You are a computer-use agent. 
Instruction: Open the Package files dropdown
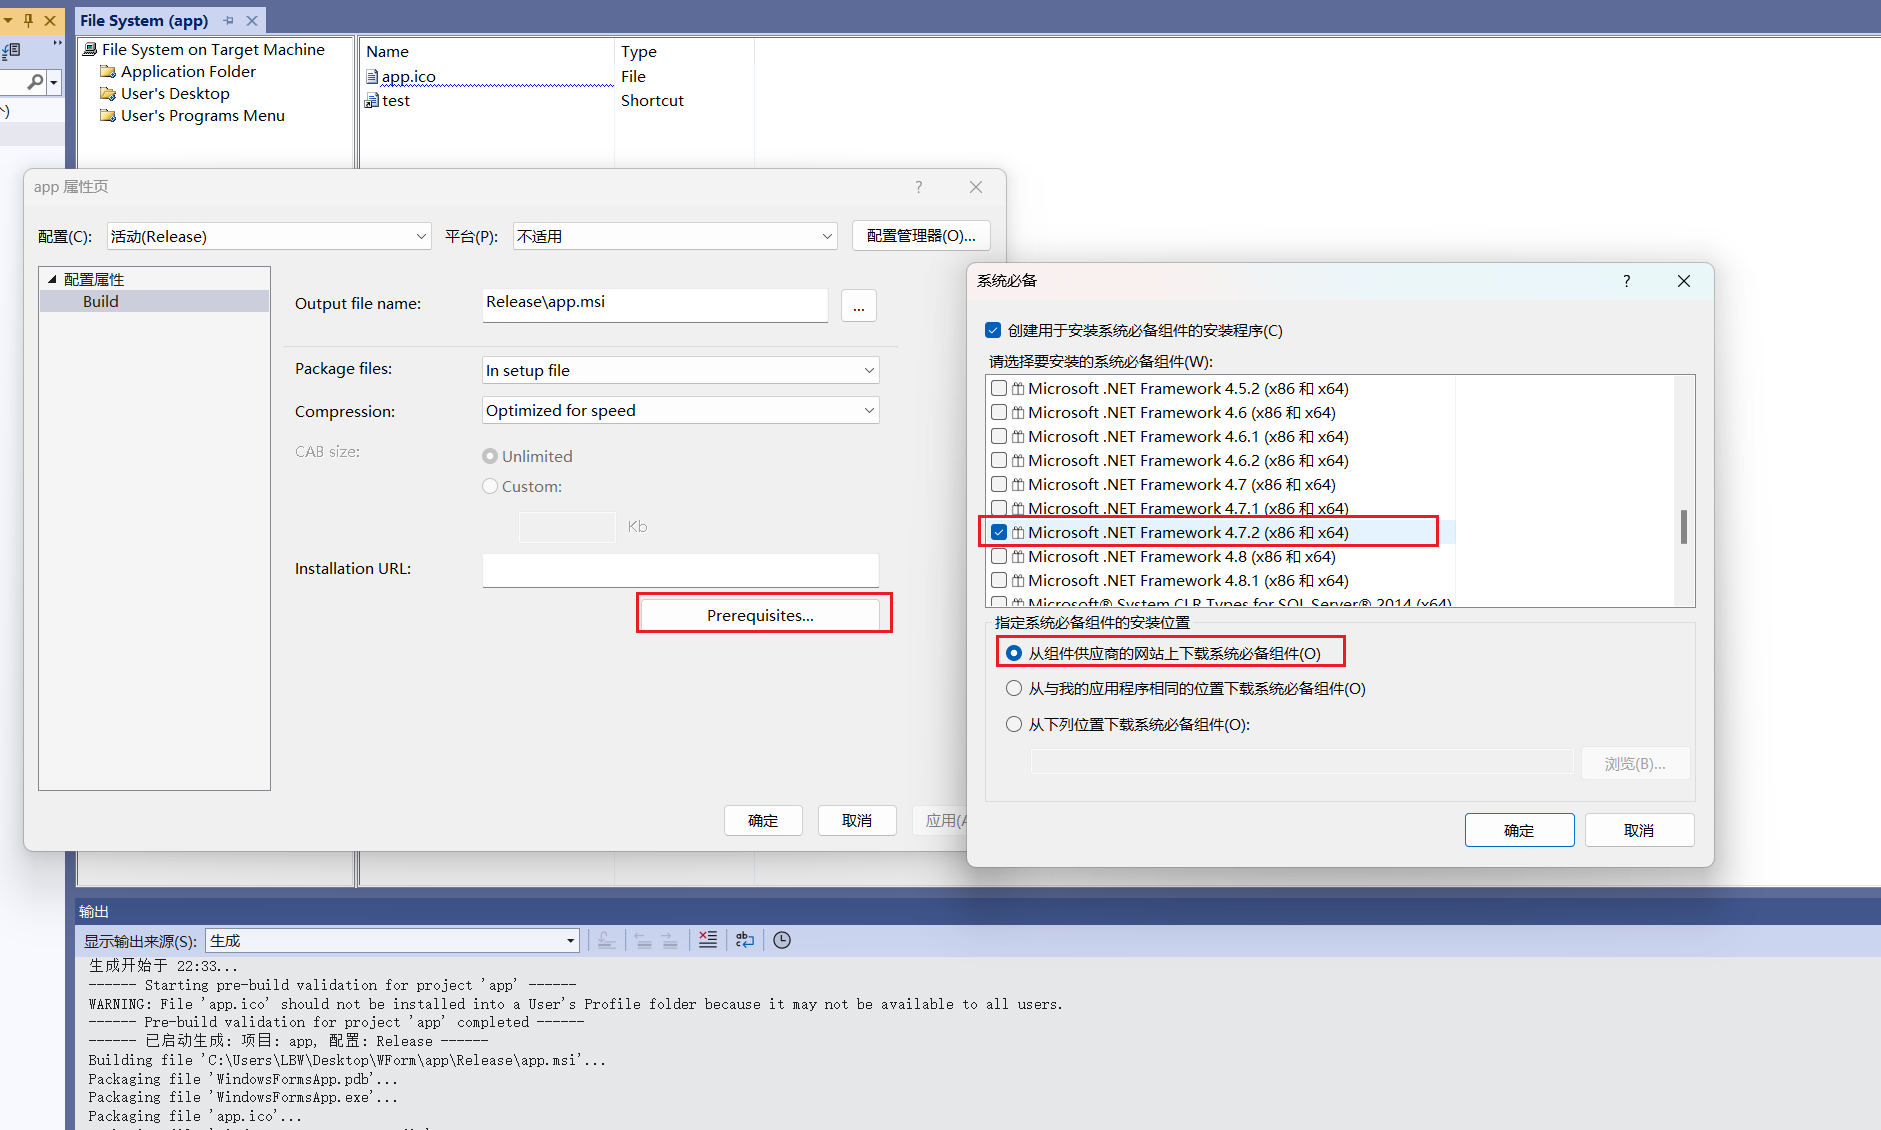pyautogui.click(x=681, y=370)
